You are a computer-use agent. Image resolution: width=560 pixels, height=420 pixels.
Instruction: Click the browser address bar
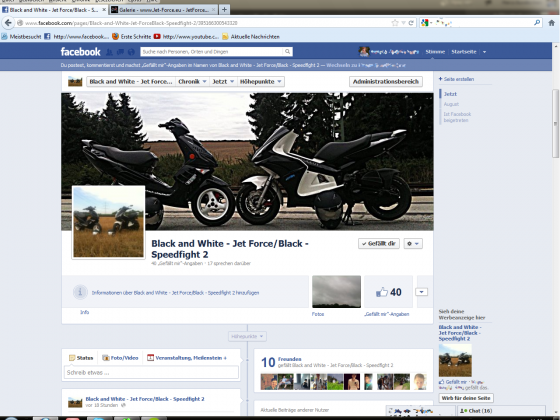(204, 23)
